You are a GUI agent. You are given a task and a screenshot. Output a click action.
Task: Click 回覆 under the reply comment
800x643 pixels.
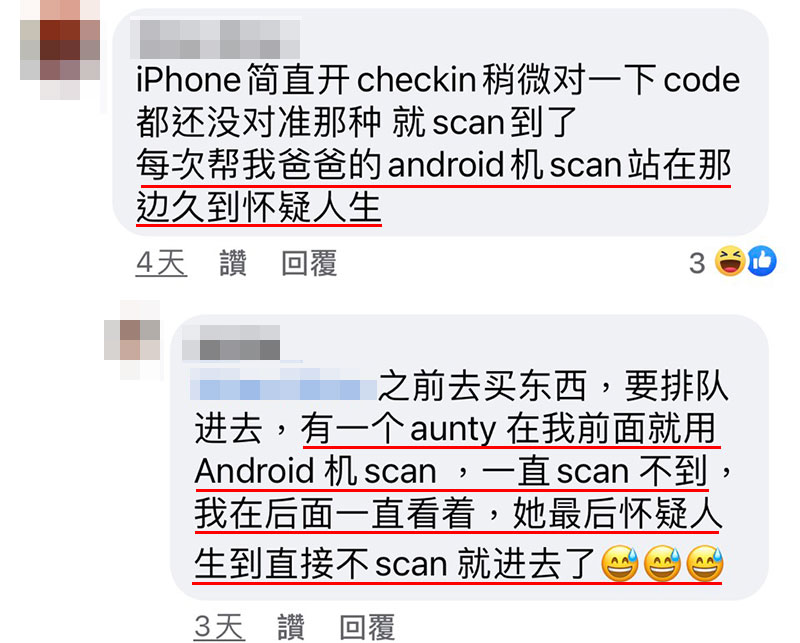(x=367, y=627)
